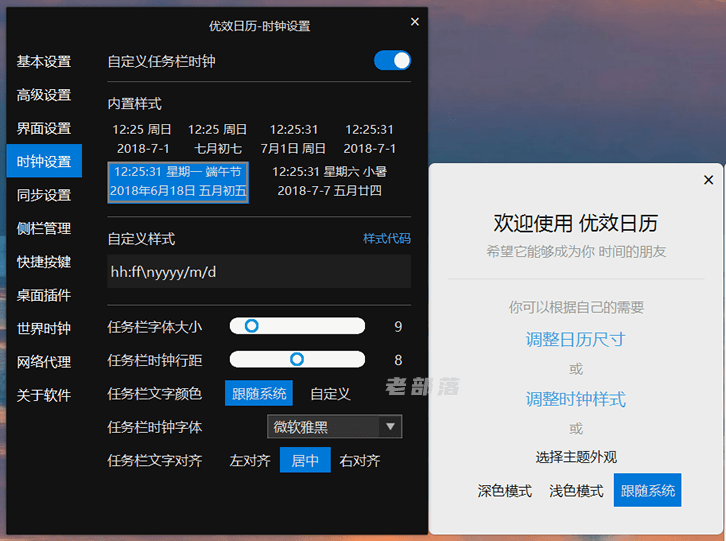Viewport: 726px width, 541px height.
Task: Click the 任务栏字体大小 slider handle
Action: pyautogui.click(x=251, y=326)
